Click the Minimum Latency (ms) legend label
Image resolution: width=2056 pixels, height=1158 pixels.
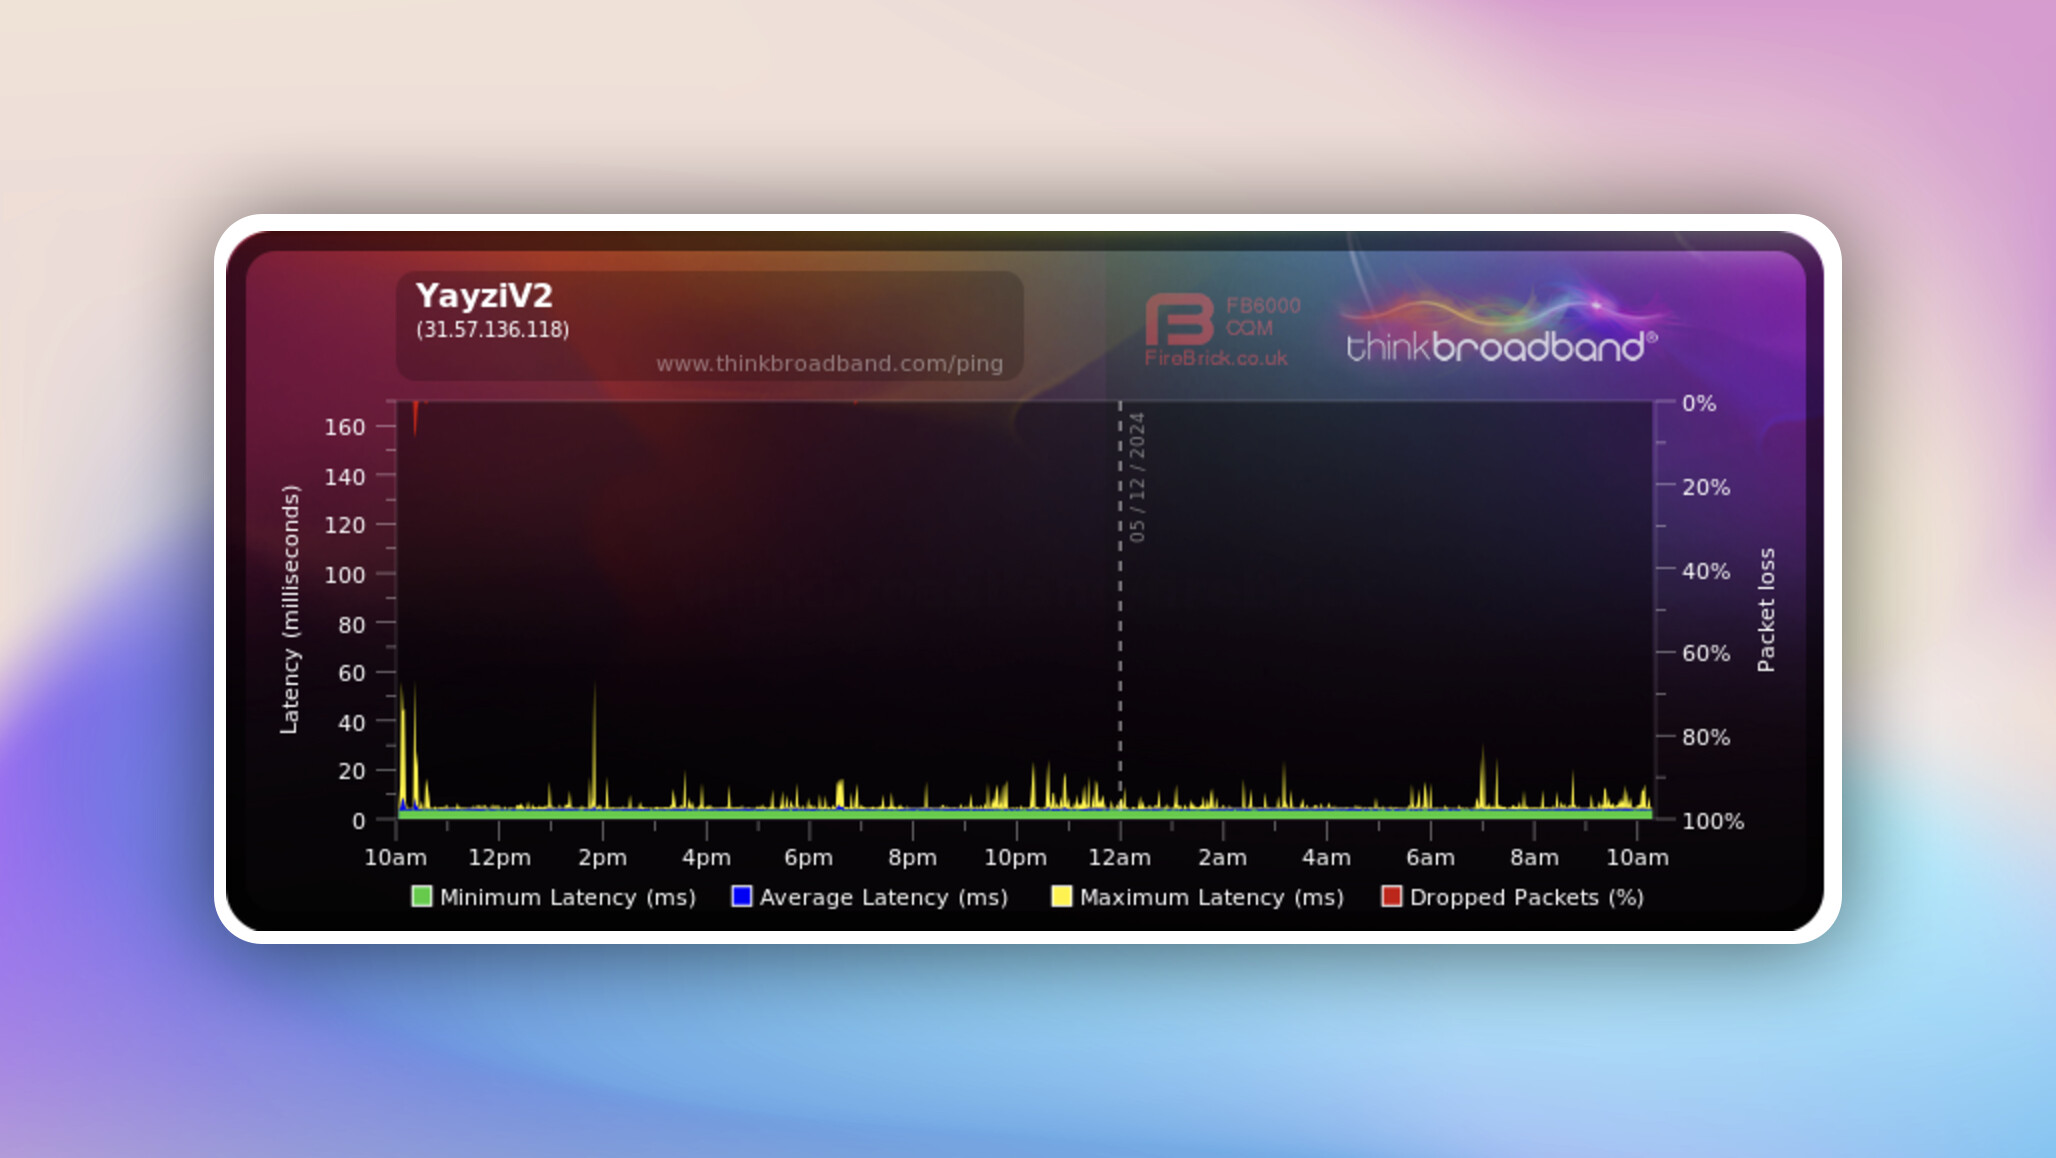point(568,897)
